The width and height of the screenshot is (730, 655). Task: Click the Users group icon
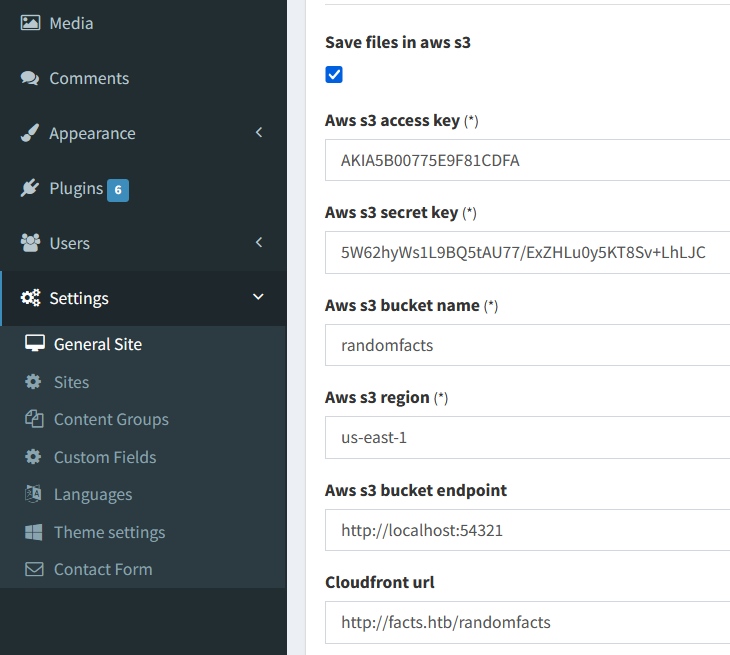pyautogui.click(x=30, y=243)
